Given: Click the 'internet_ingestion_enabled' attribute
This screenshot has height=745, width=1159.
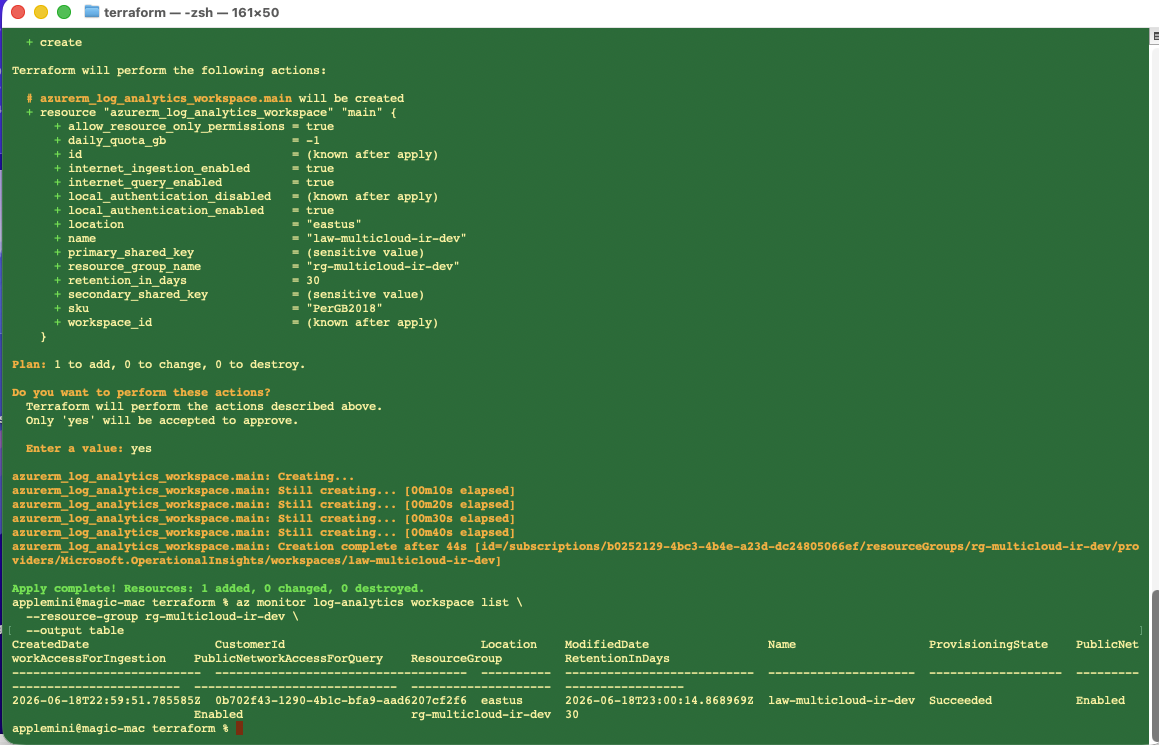Looking at the screenshot, I should pos(159,169).
